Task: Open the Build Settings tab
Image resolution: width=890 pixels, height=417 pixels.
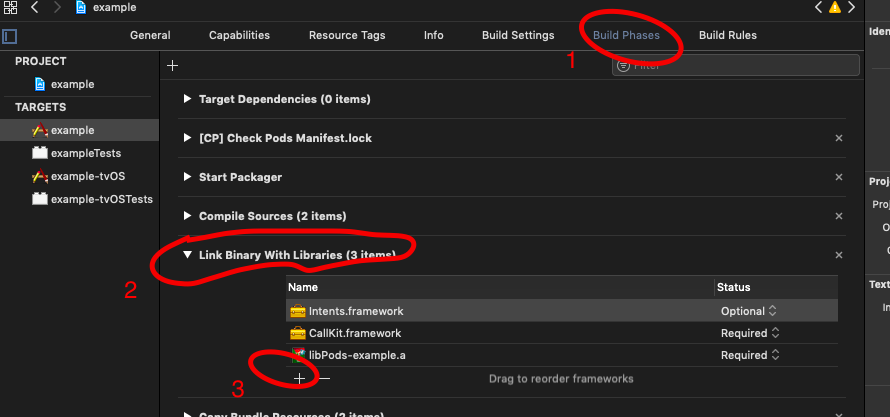Action: point(518,35)
